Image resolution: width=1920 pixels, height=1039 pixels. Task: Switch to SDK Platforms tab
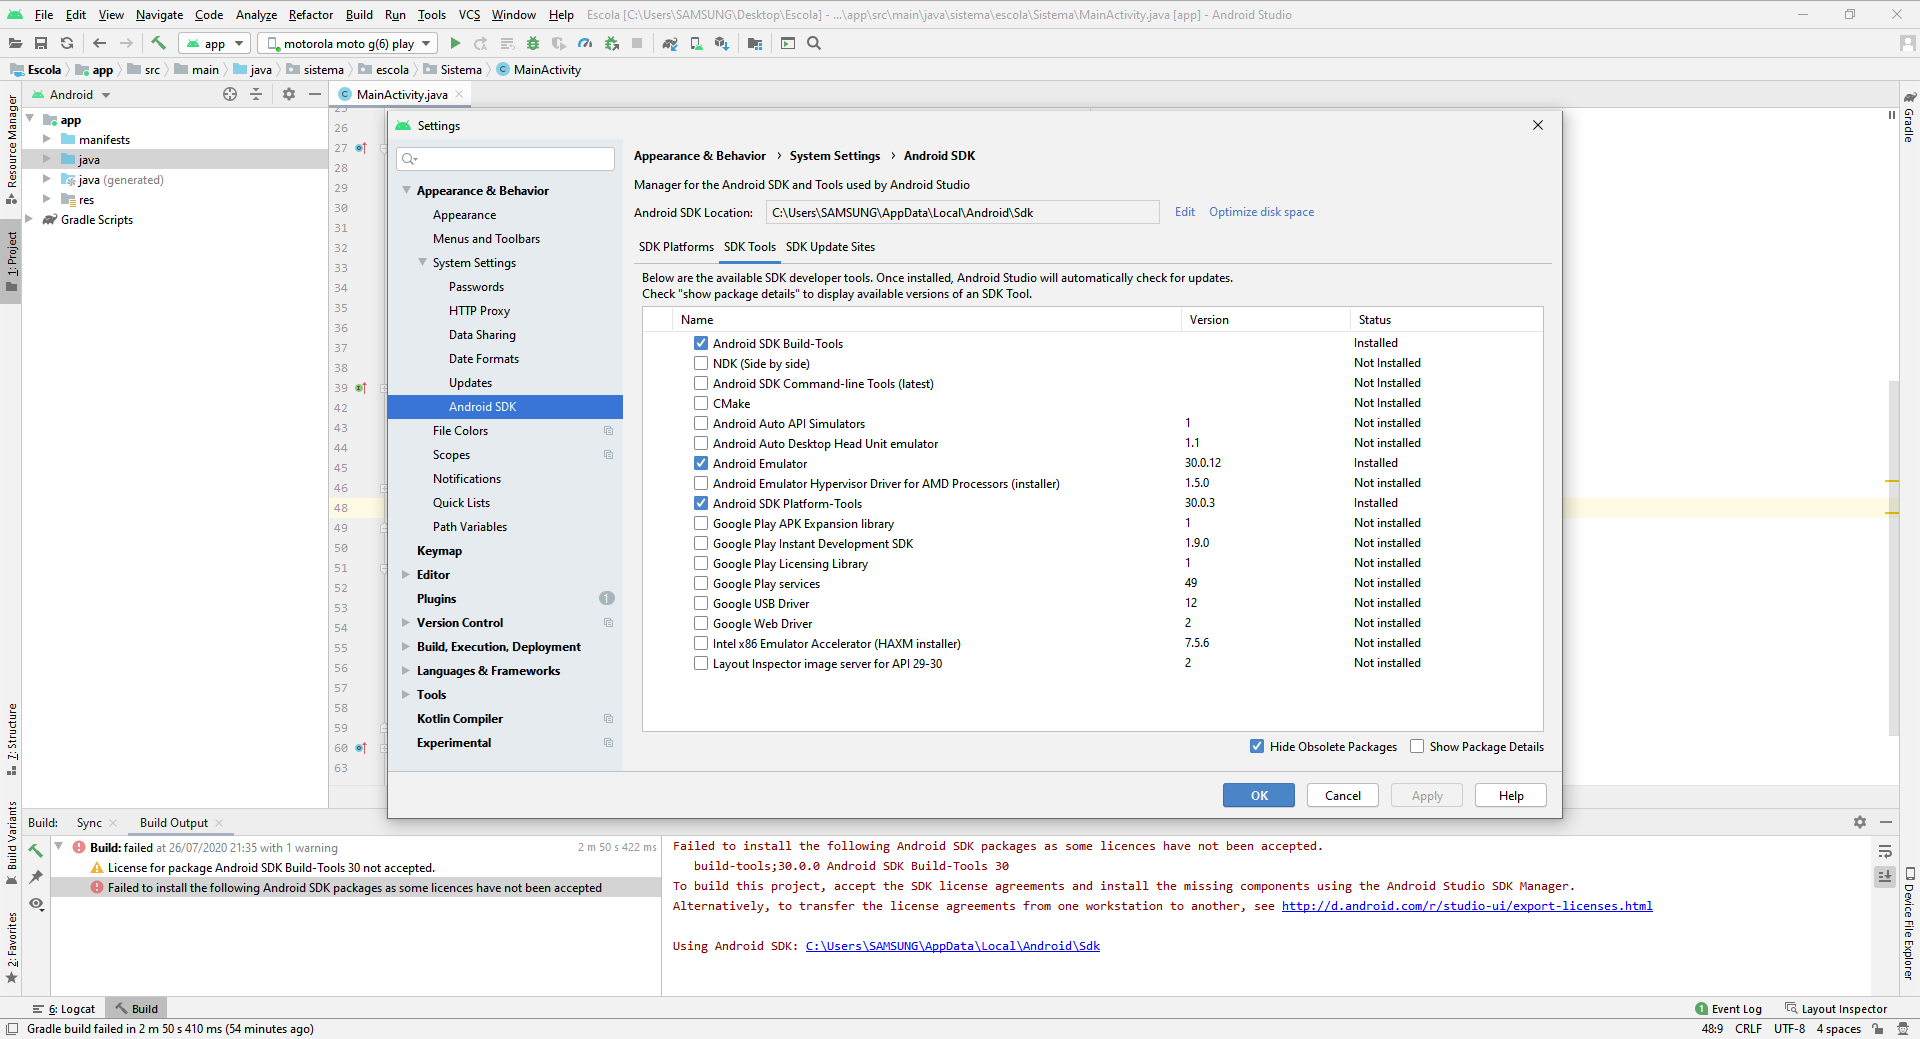coord(676,247)
